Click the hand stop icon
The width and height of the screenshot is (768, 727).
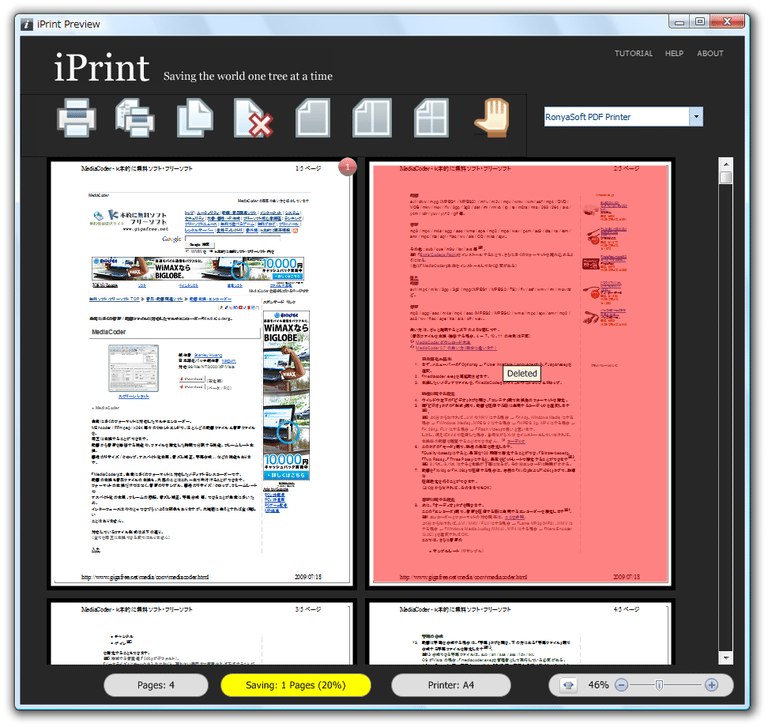click(x=492, y=118)
